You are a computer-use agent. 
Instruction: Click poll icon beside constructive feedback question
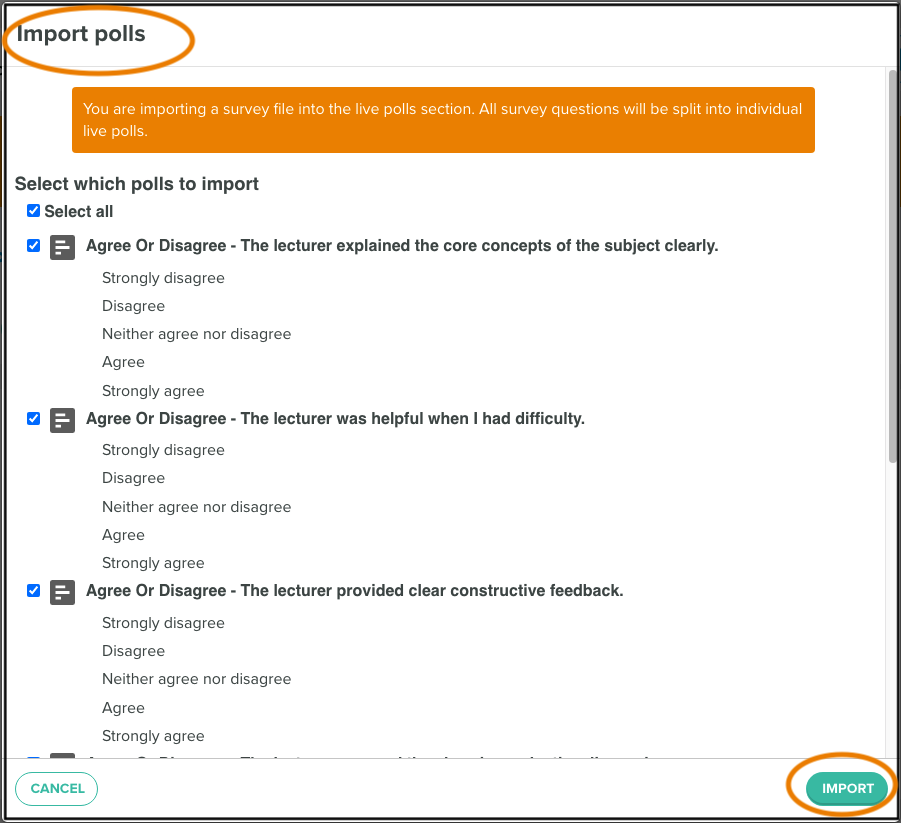(x=62, y=592)
